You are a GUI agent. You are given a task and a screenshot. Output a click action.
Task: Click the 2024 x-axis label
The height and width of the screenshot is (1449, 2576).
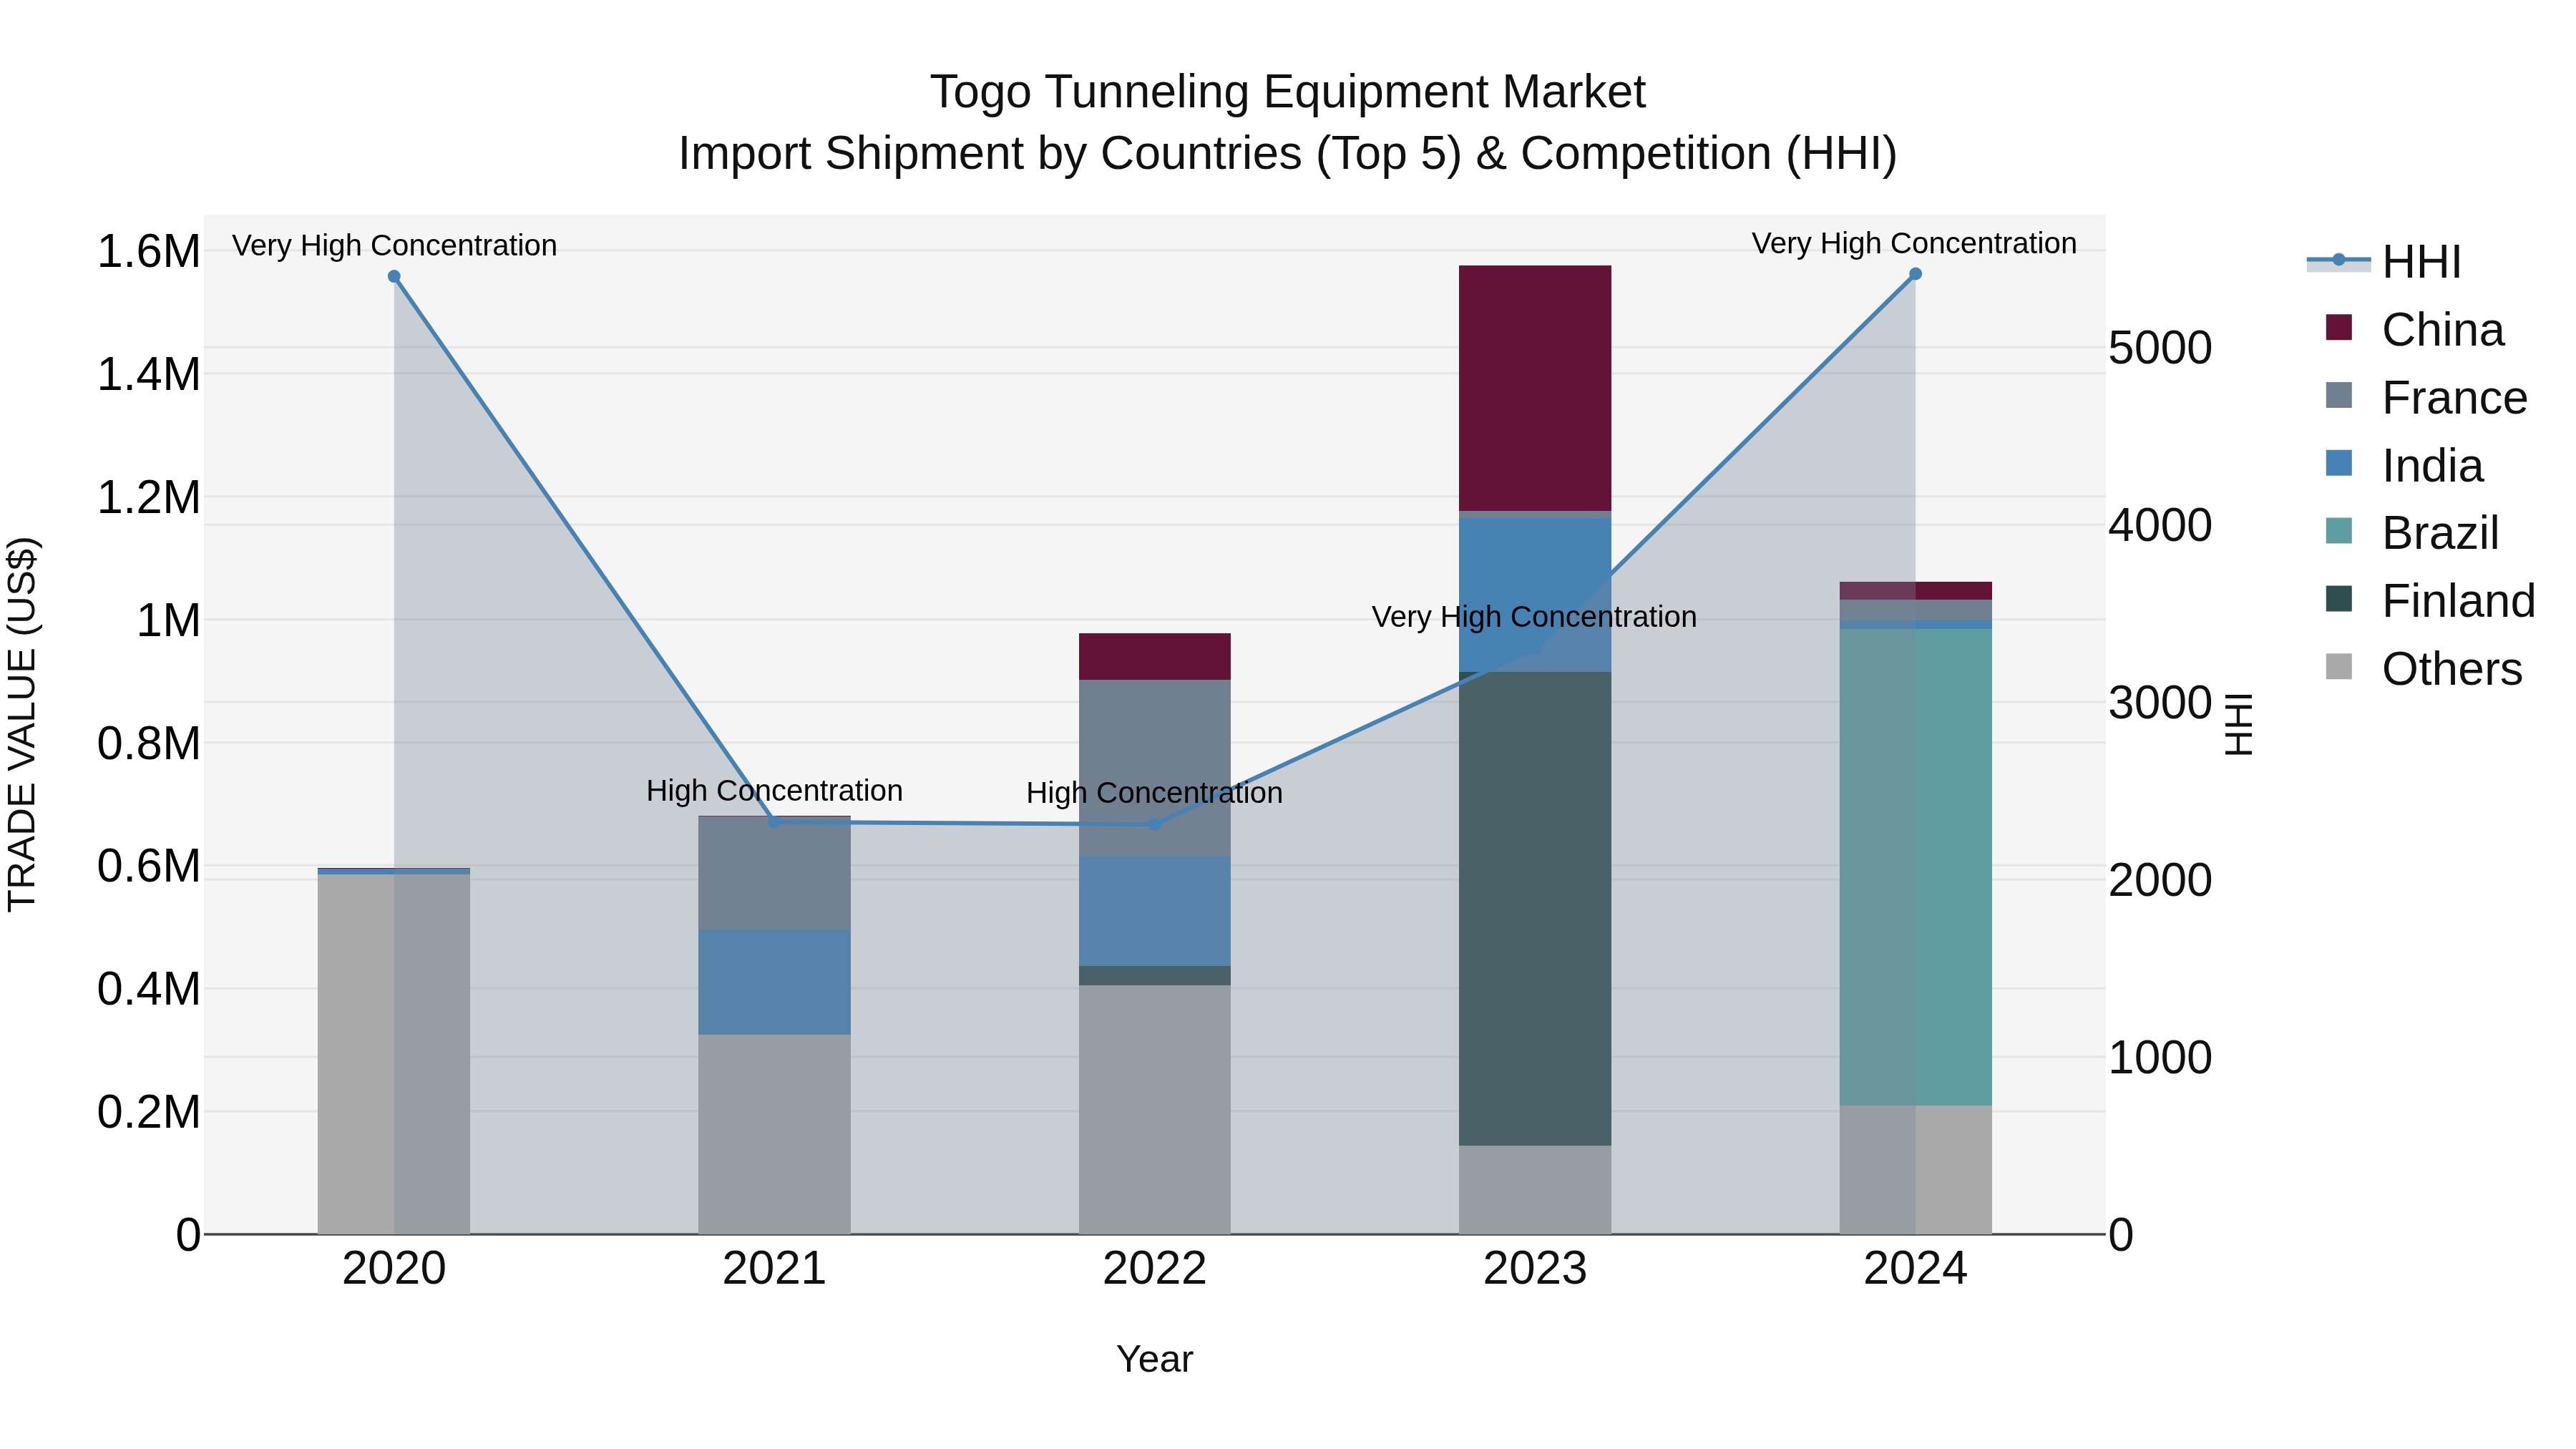point(1916,1269)
